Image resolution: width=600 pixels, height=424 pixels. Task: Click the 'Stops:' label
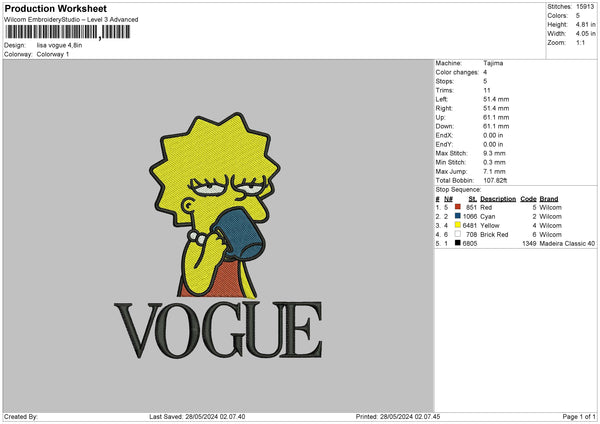tap(444, 81)
